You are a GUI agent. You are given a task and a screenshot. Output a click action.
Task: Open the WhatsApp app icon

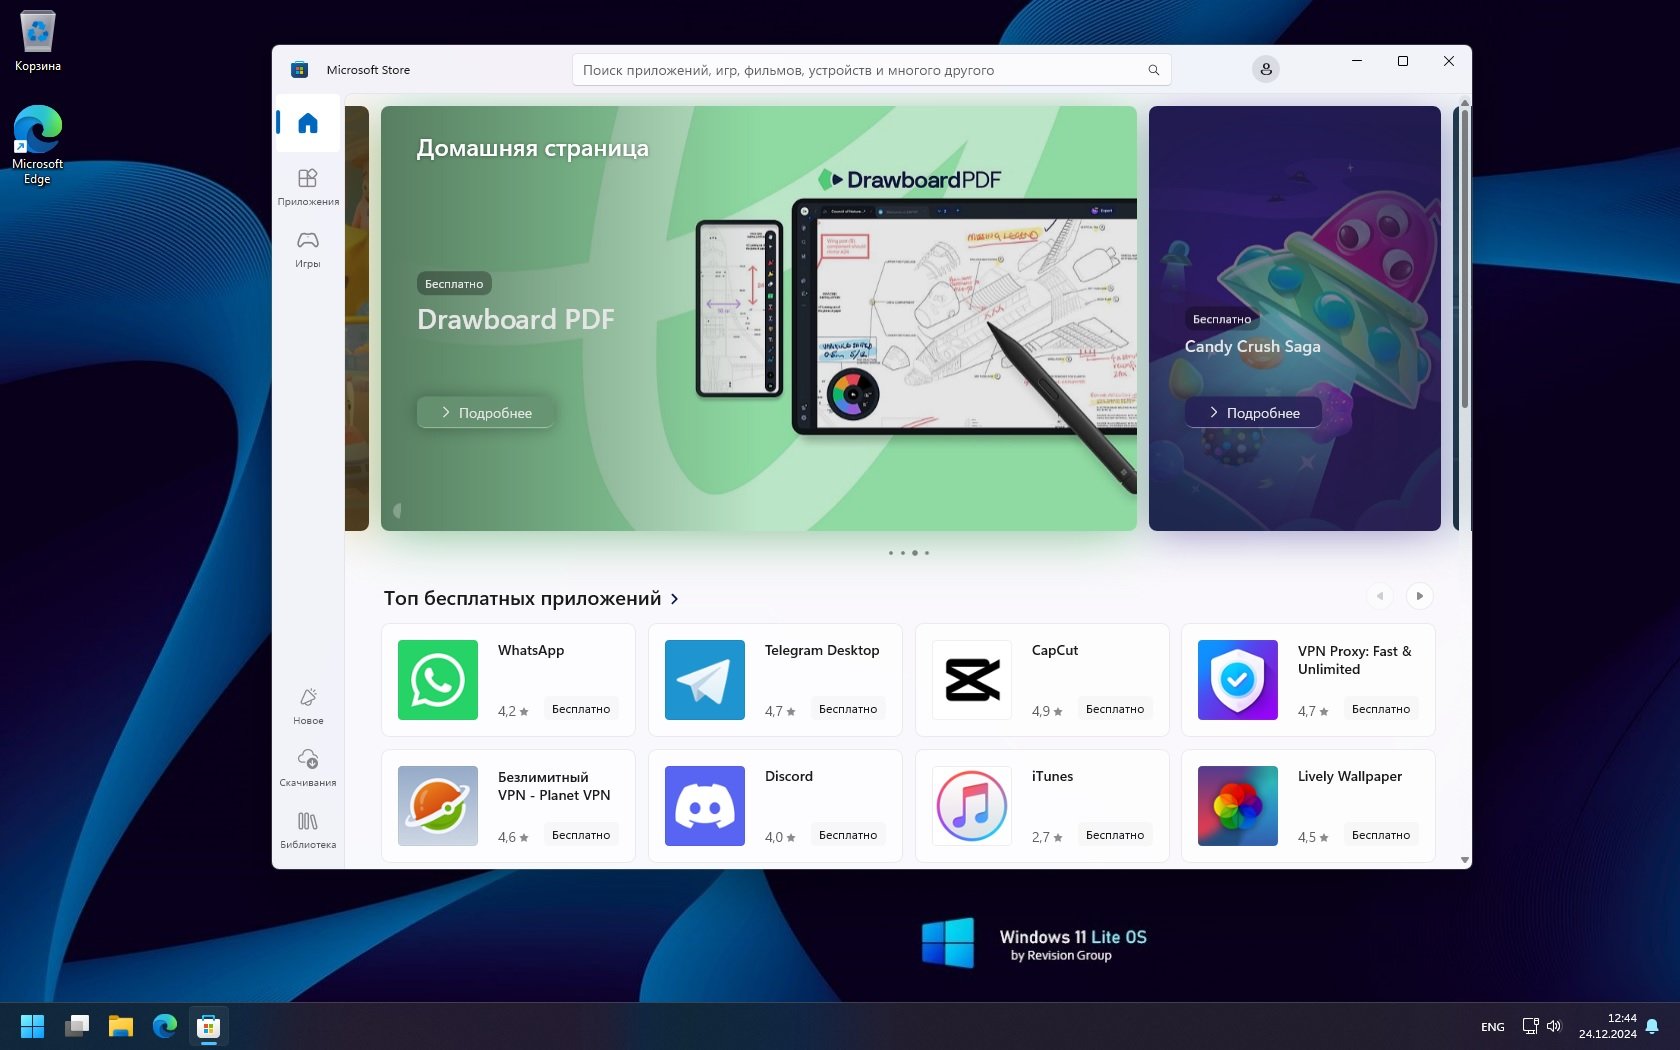pyautogui.click(x=438, y=680)
